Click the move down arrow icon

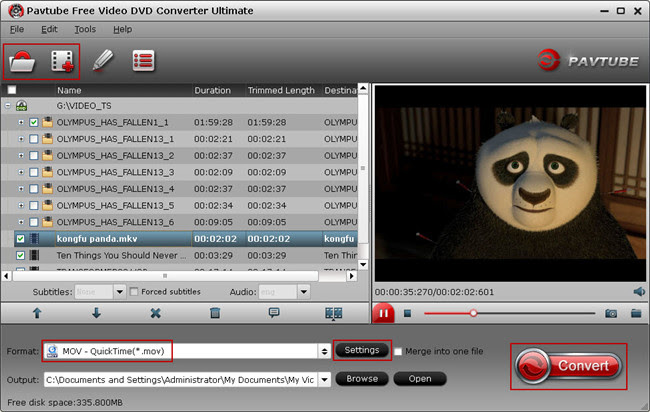pos(96,313)
